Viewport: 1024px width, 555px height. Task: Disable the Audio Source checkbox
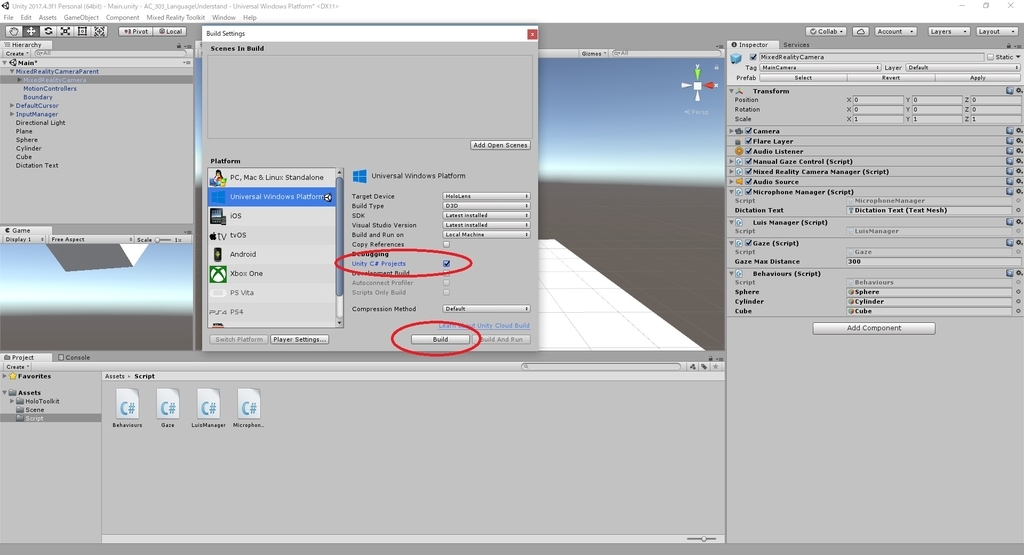pos(749,182)
